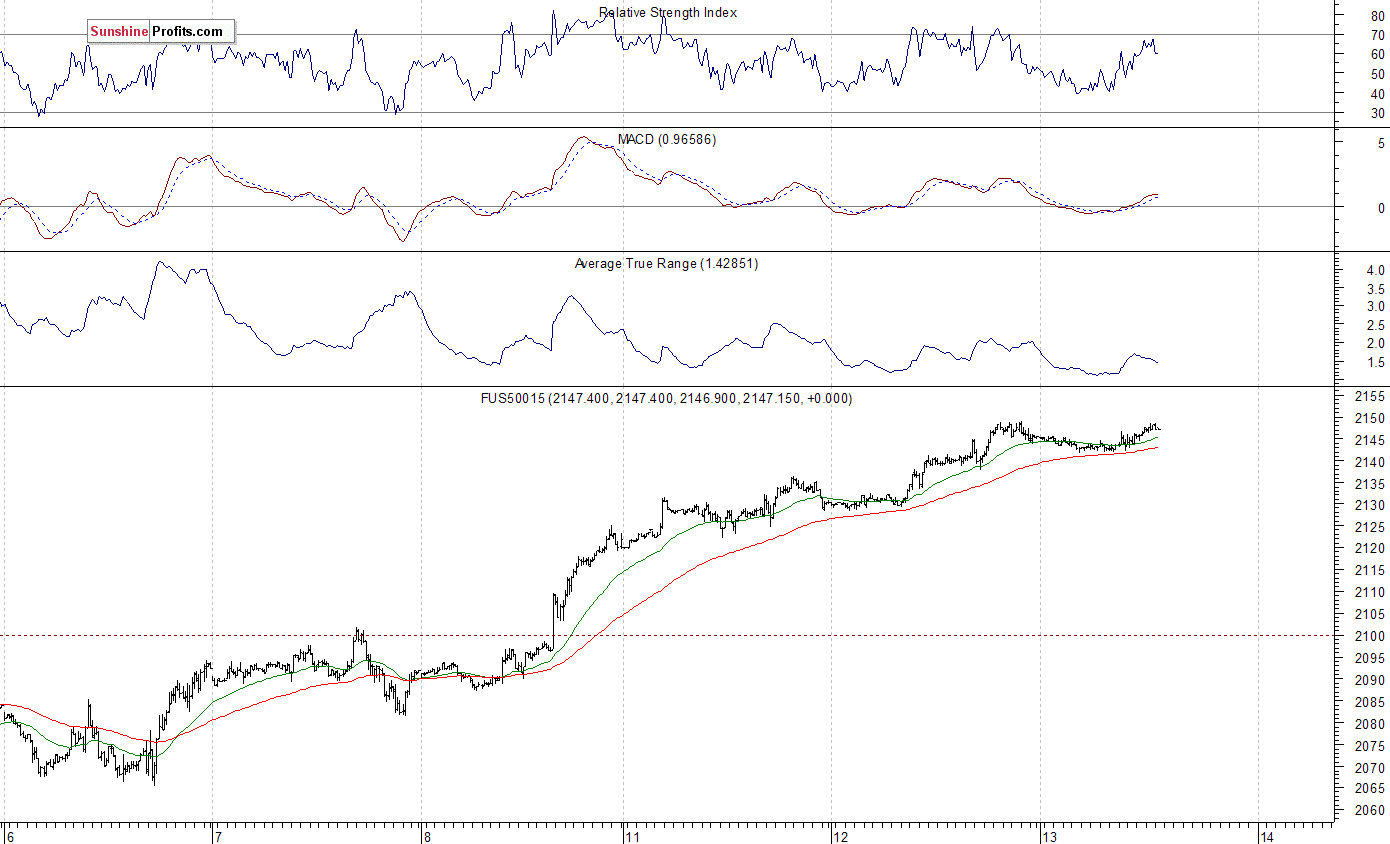Click the 2100 price axis label

point(1370,636)
